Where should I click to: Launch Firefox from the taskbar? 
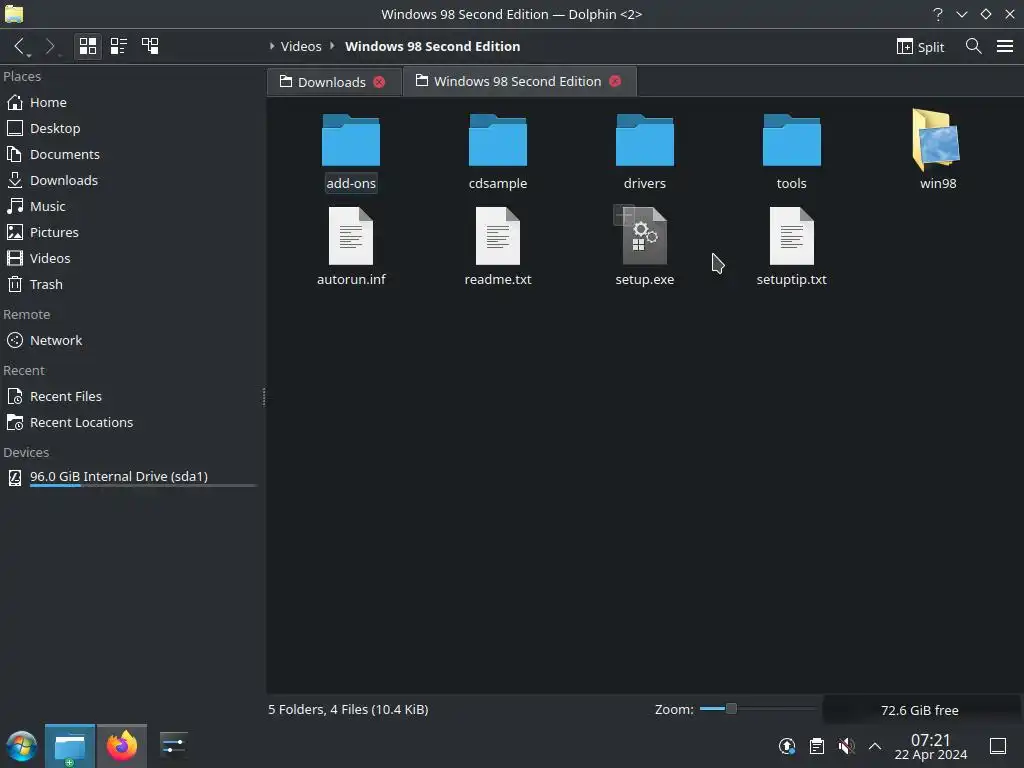coord(122,746)
